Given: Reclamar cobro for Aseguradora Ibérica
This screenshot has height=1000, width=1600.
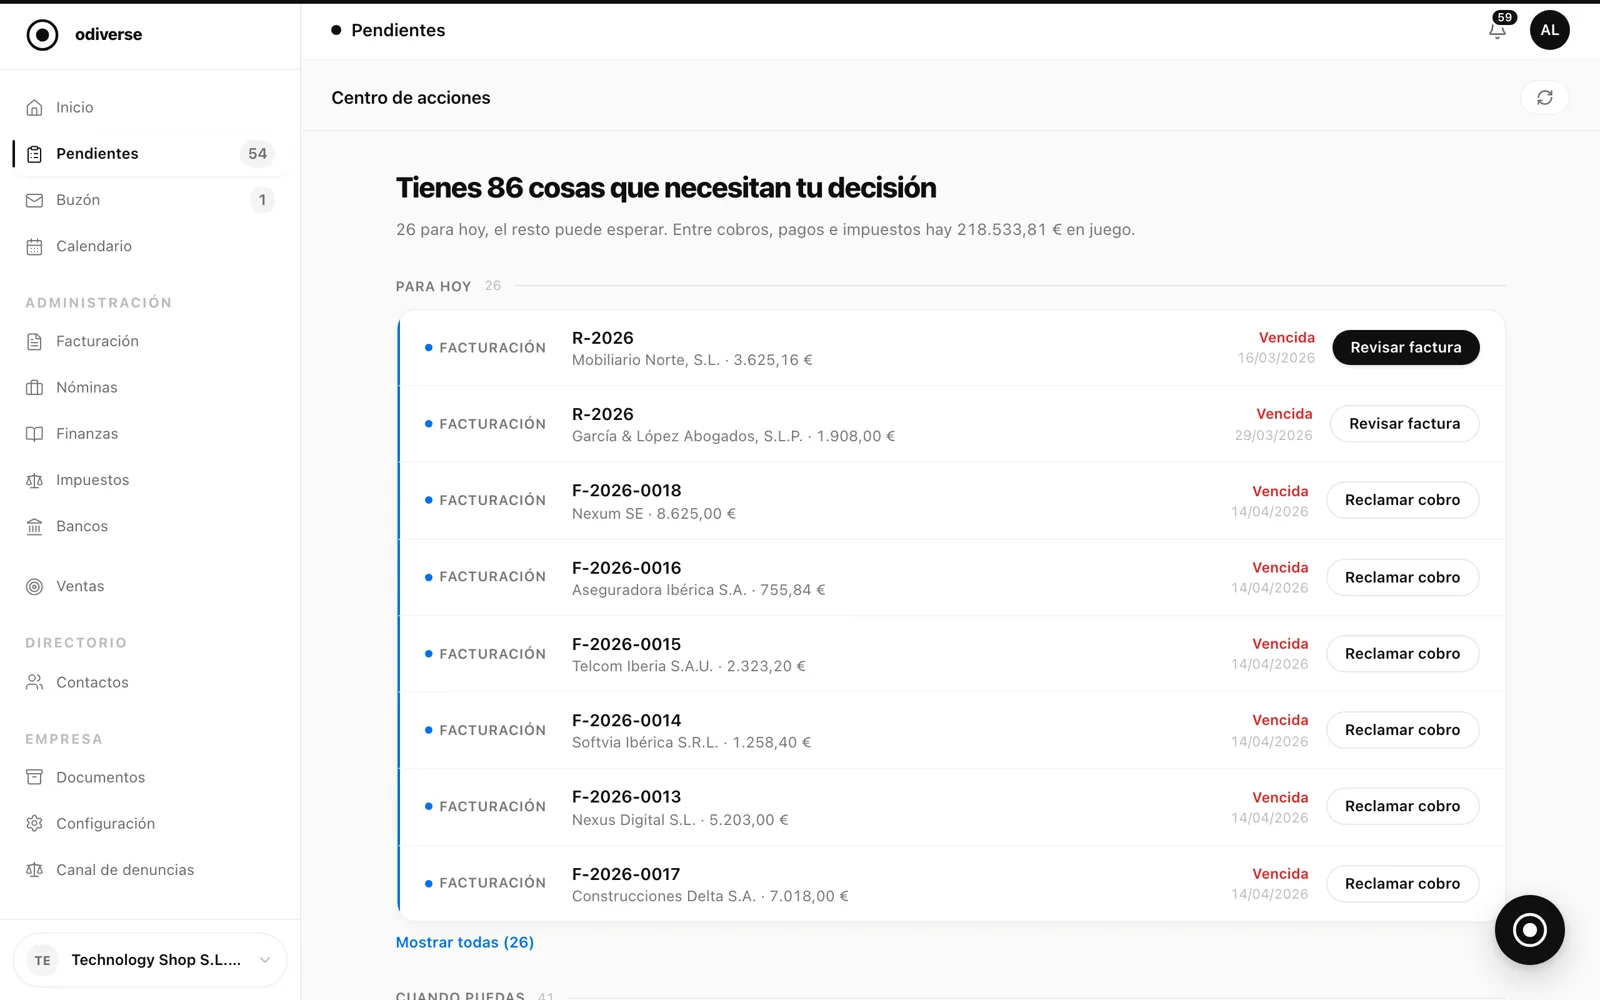Looking at the screenshot, I should 1402,577.
